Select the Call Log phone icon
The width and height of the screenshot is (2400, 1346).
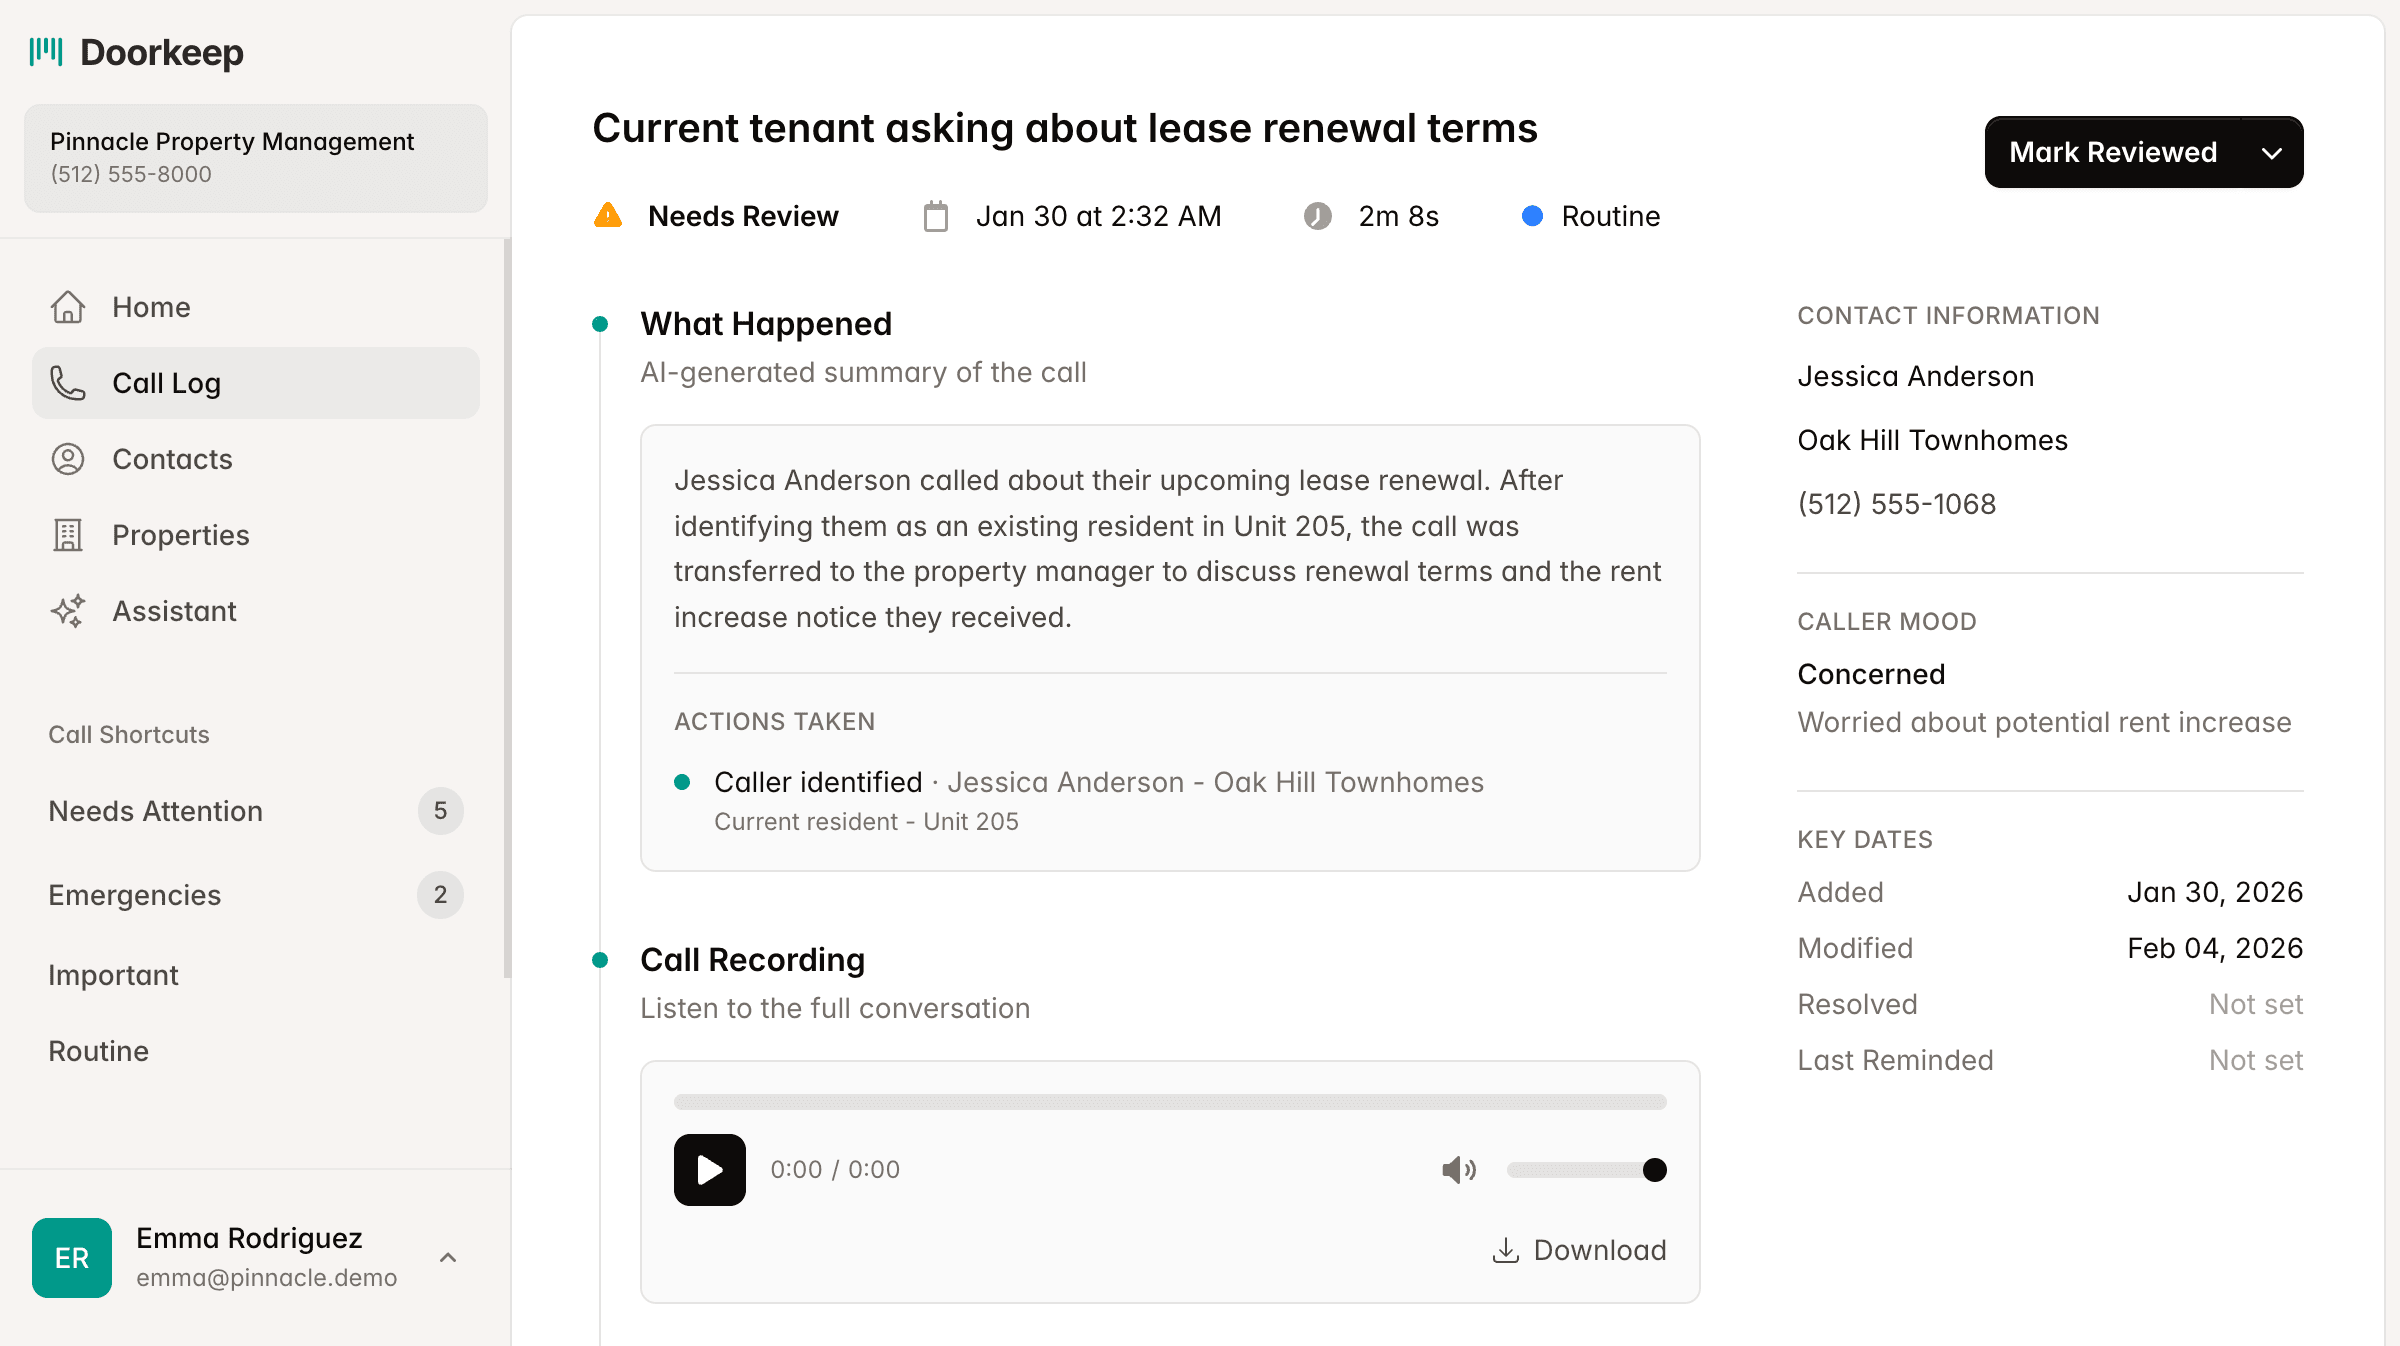pyautogui.click(x=67, y=383)
